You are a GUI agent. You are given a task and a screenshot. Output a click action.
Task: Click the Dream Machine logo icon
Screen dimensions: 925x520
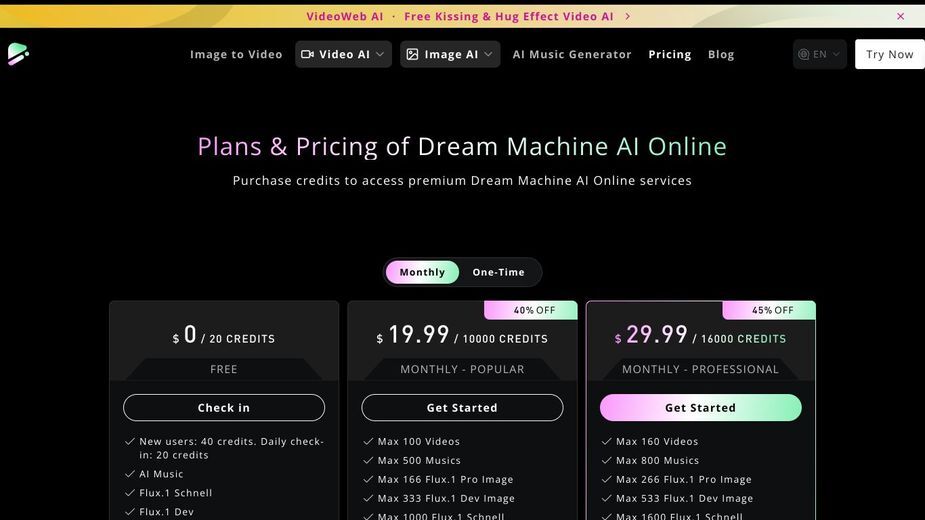click(x=18, y=54)
